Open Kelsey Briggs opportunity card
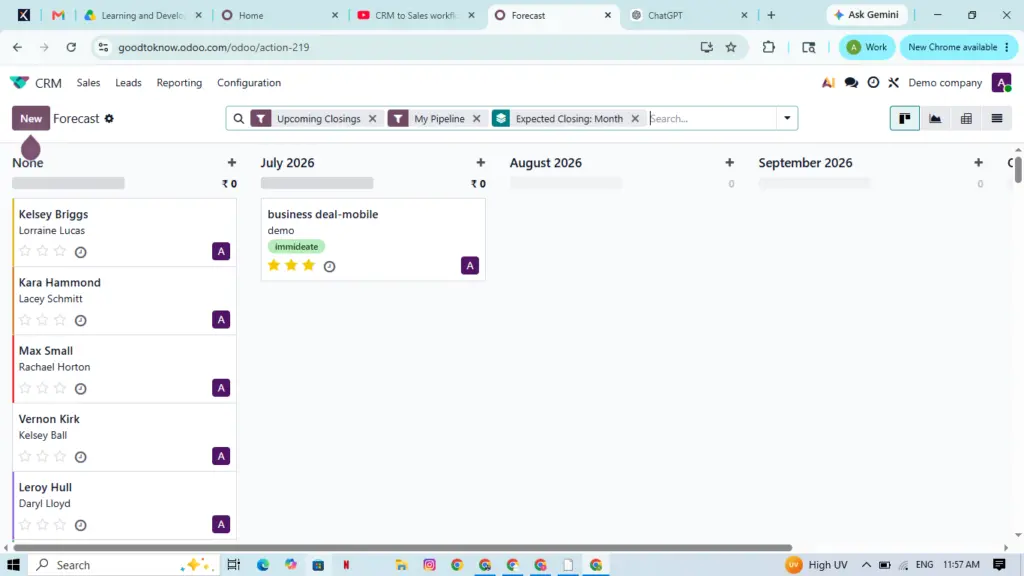Screen dimensions: 1024x576 [x=124, y=232]
